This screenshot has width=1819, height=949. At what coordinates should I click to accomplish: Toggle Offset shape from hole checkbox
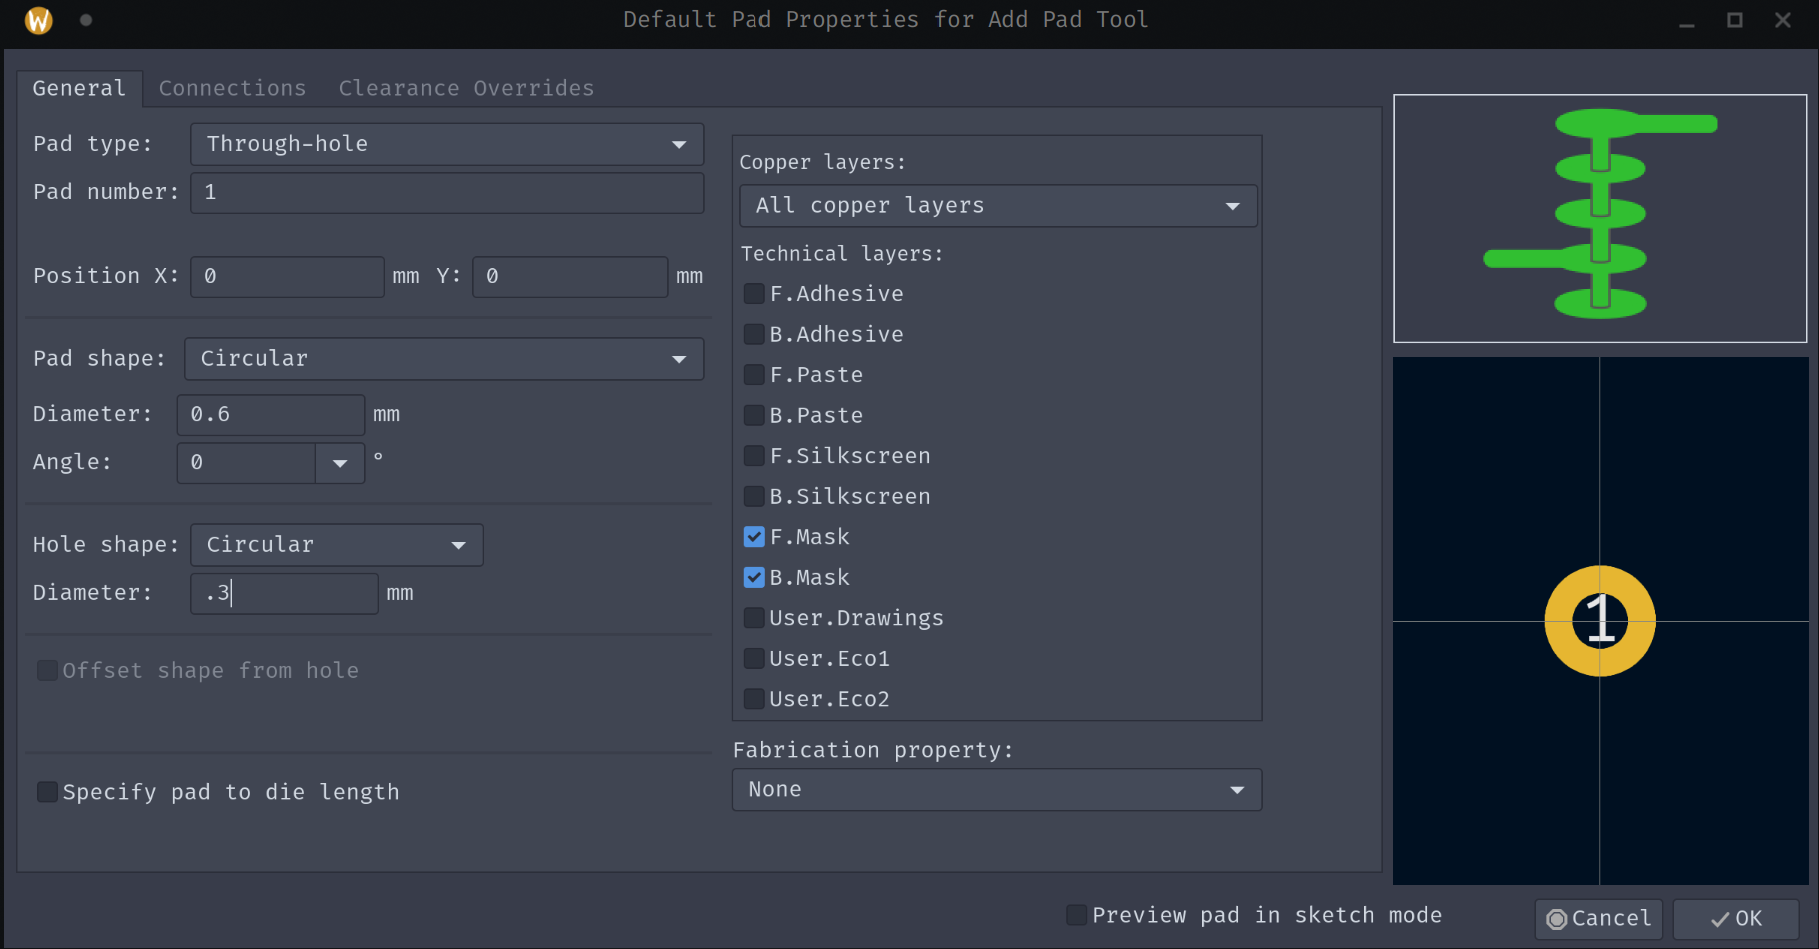point(47,670)
